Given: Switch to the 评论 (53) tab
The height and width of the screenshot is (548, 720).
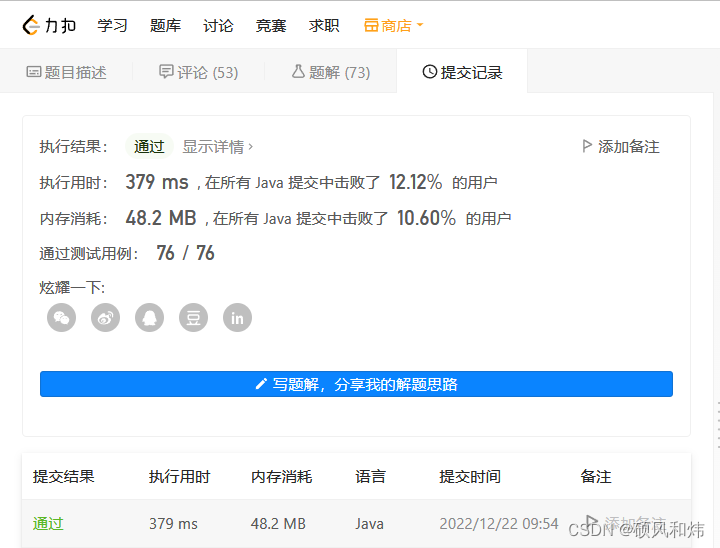Looking at the screenshot, I should click(x=198, y=72).
